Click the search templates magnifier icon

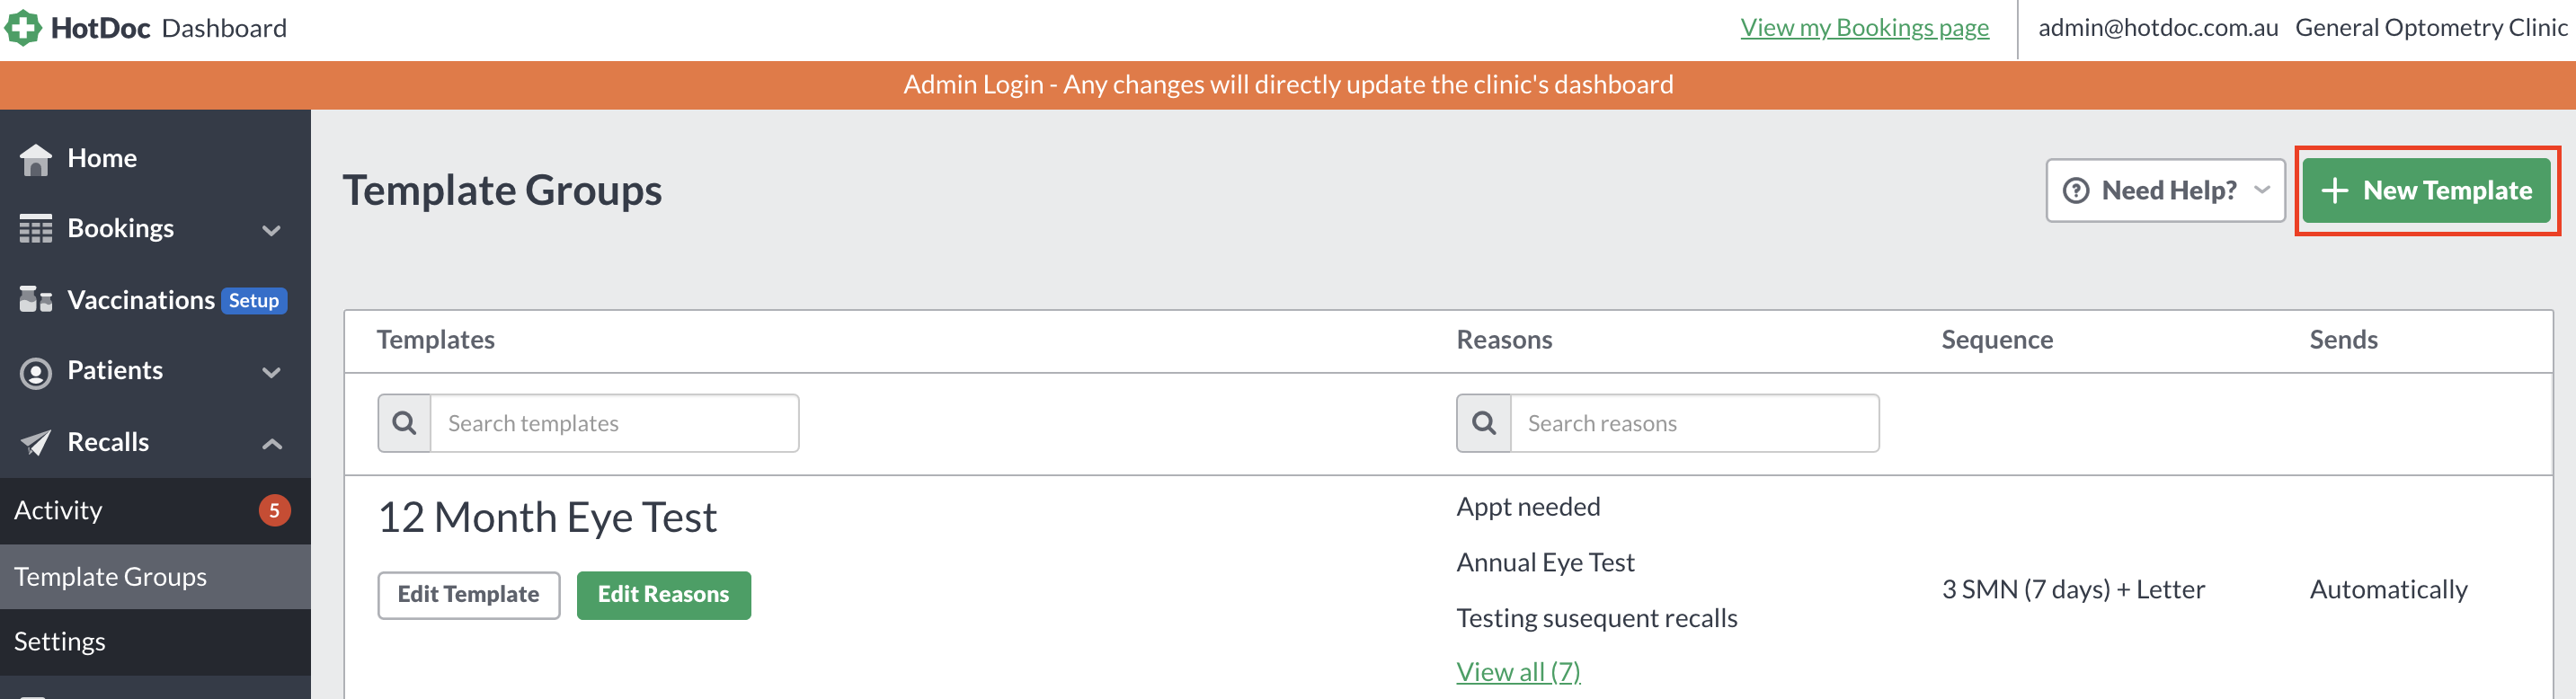pyautogui.click(x=404, y=423)
